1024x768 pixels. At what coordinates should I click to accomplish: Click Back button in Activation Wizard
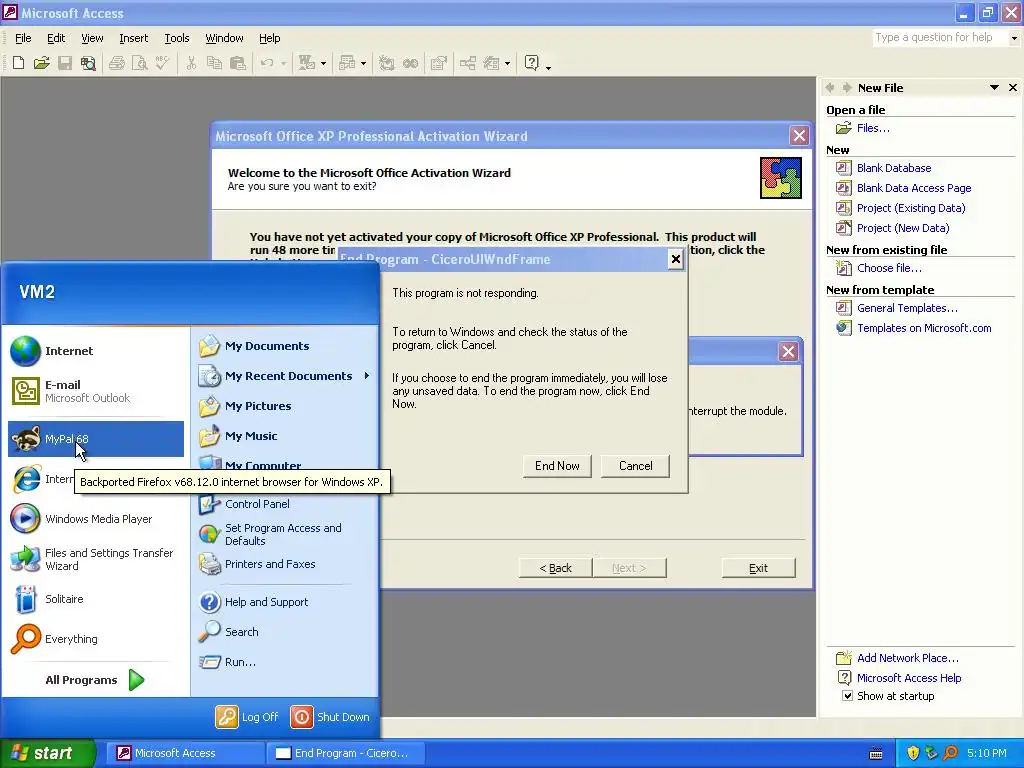[555, 568]
